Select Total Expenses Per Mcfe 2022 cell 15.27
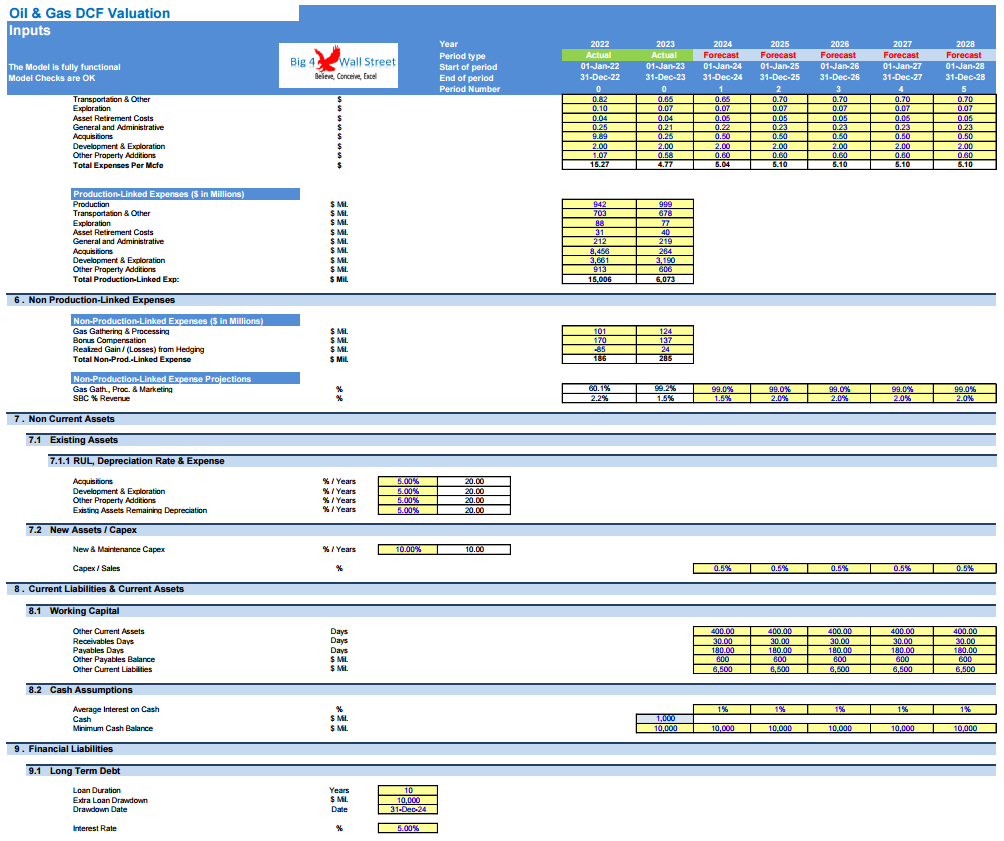This screenshot has height=841, width=1004. (x=599, y=165)
